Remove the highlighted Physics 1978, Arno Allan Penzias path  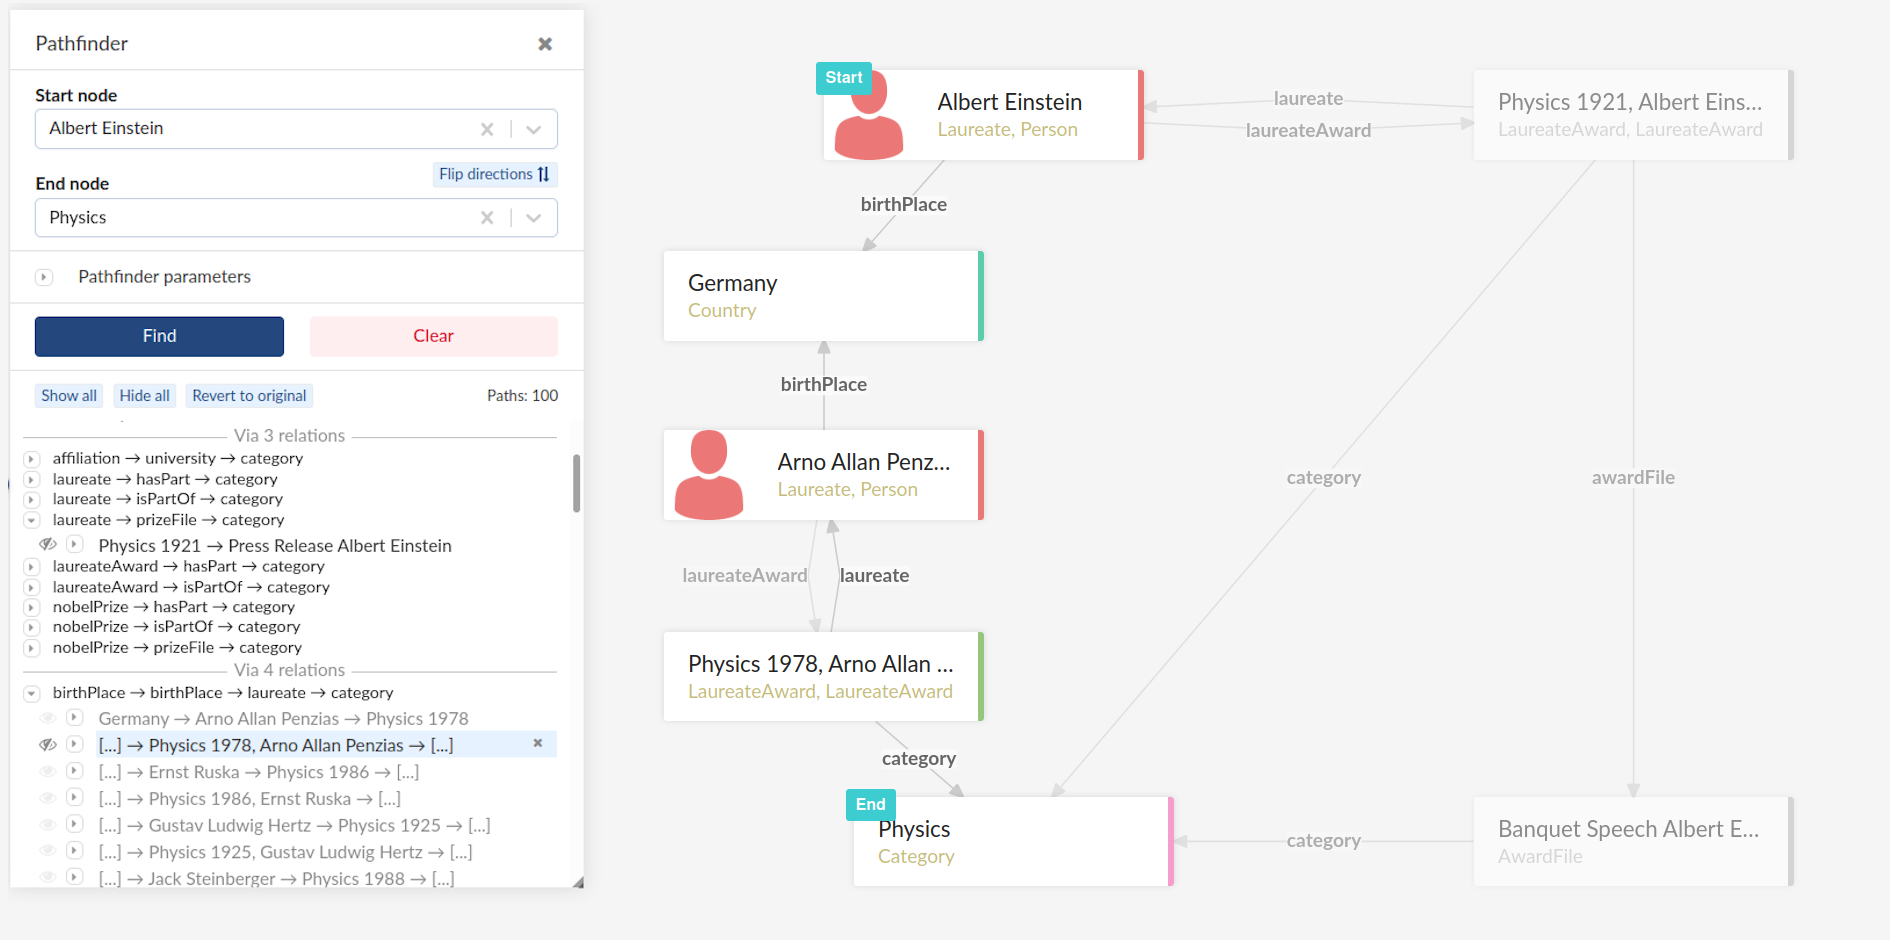pos(538,743)
